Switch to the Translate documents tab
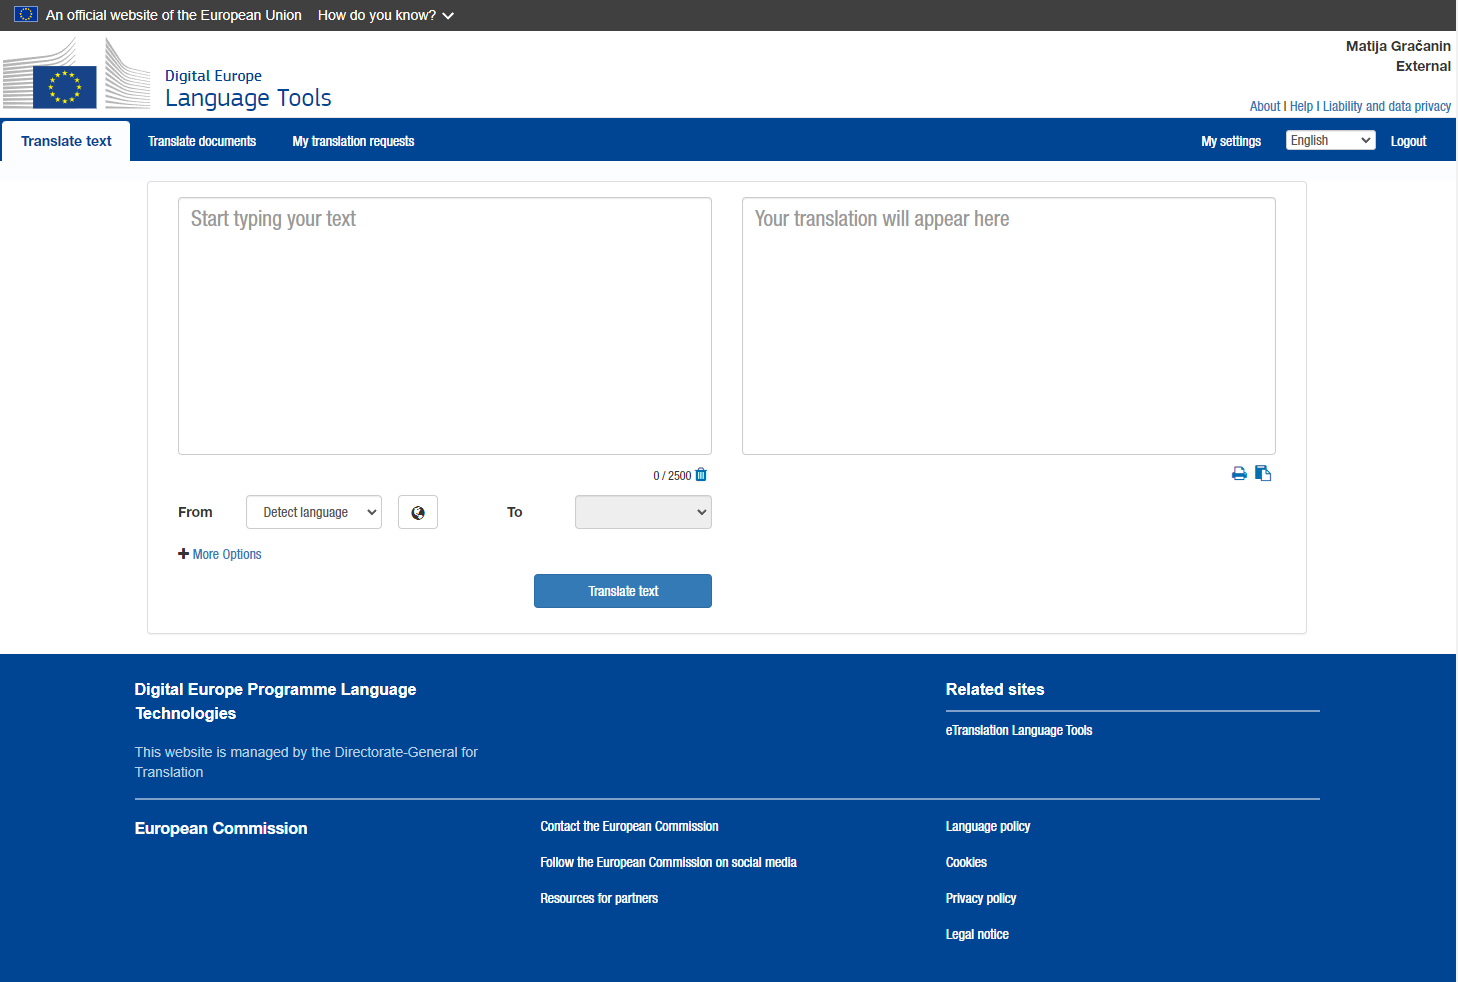The image size is (1458, 982). pyautogui.click(x=202, y=141)
